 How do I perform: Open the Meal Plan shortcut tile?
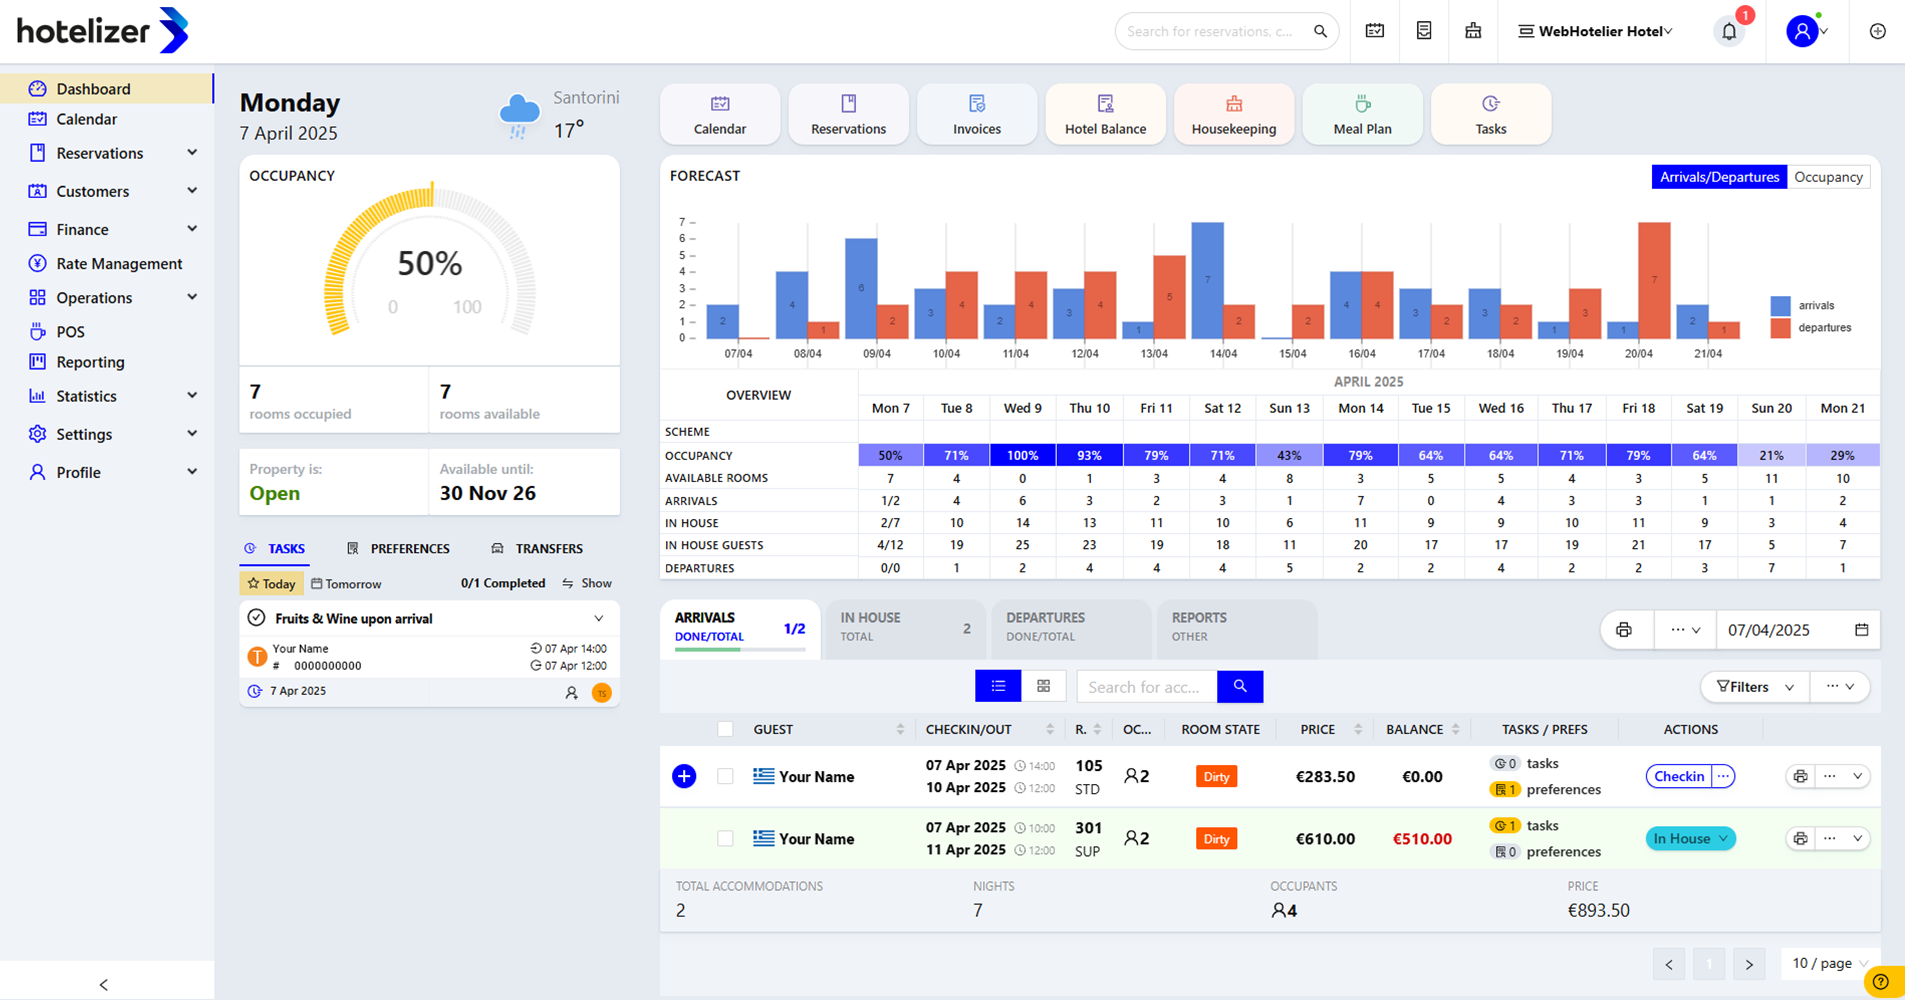tap(1361, 115)
